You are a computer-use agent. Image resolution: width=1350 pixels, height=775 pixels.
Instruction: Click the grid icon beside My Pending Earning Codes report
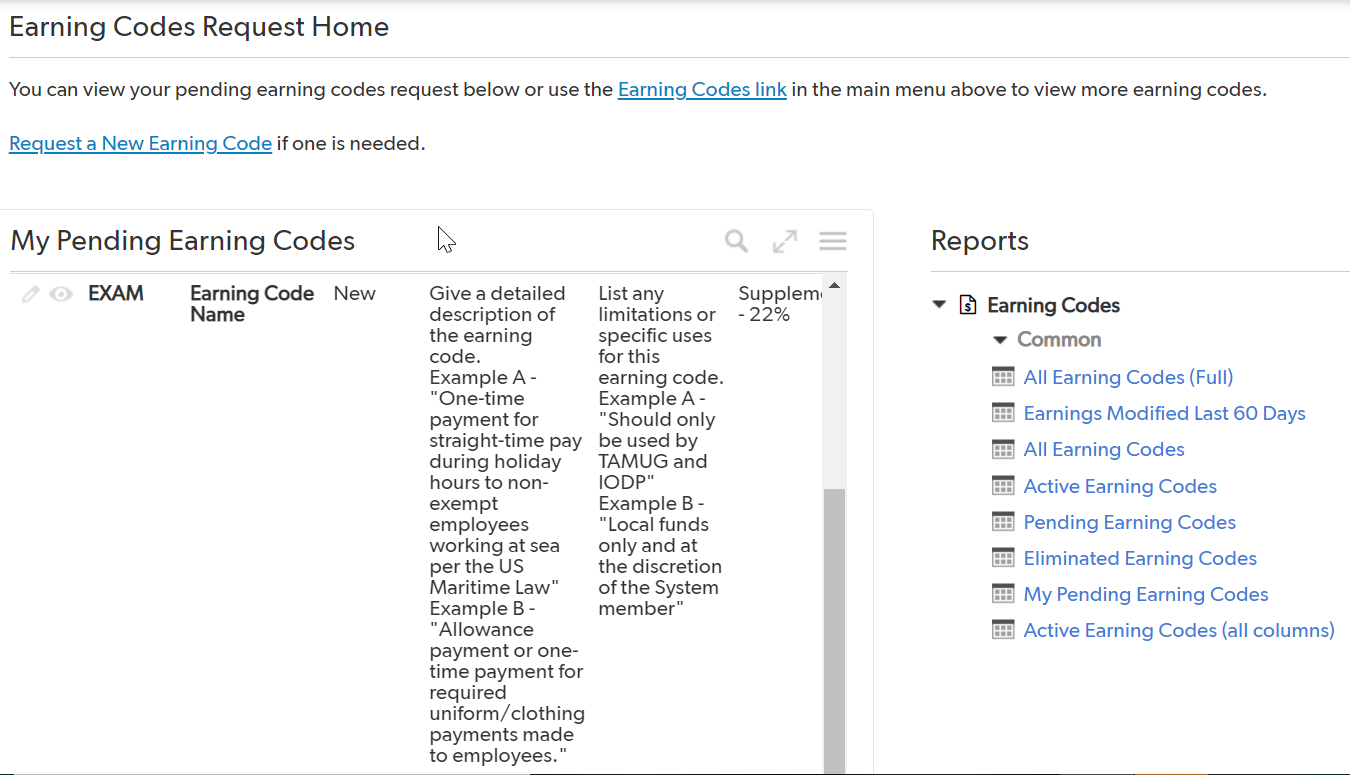point(1003,593)
